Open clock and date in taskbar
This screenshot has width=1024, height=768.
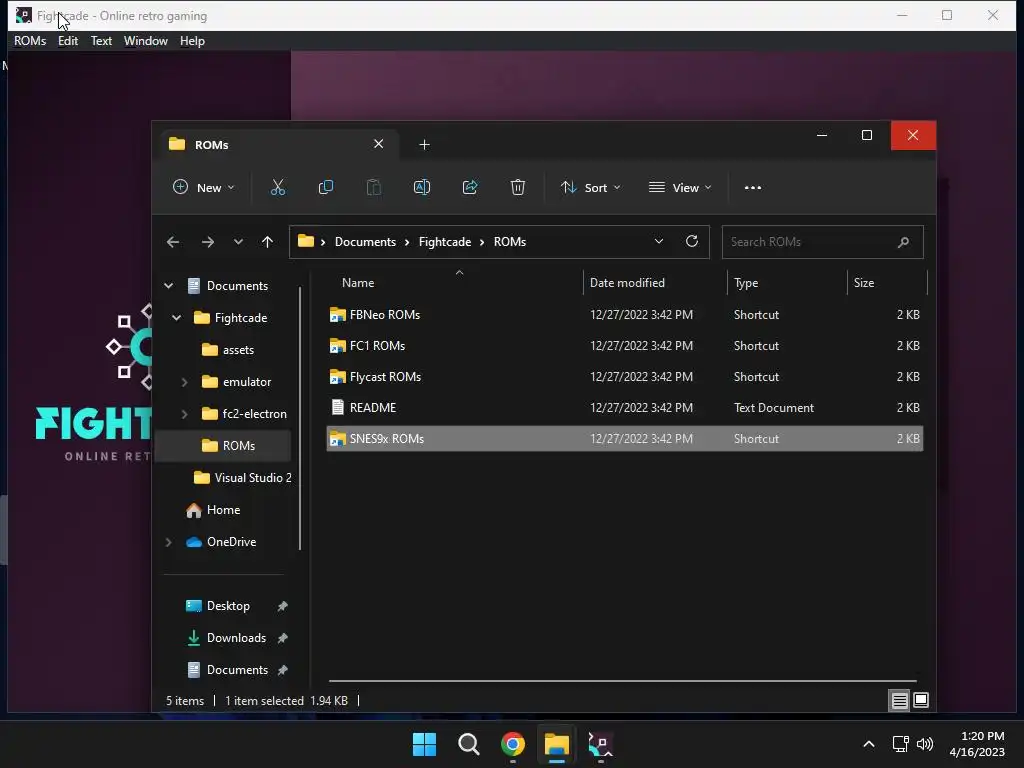pos(977,744)
